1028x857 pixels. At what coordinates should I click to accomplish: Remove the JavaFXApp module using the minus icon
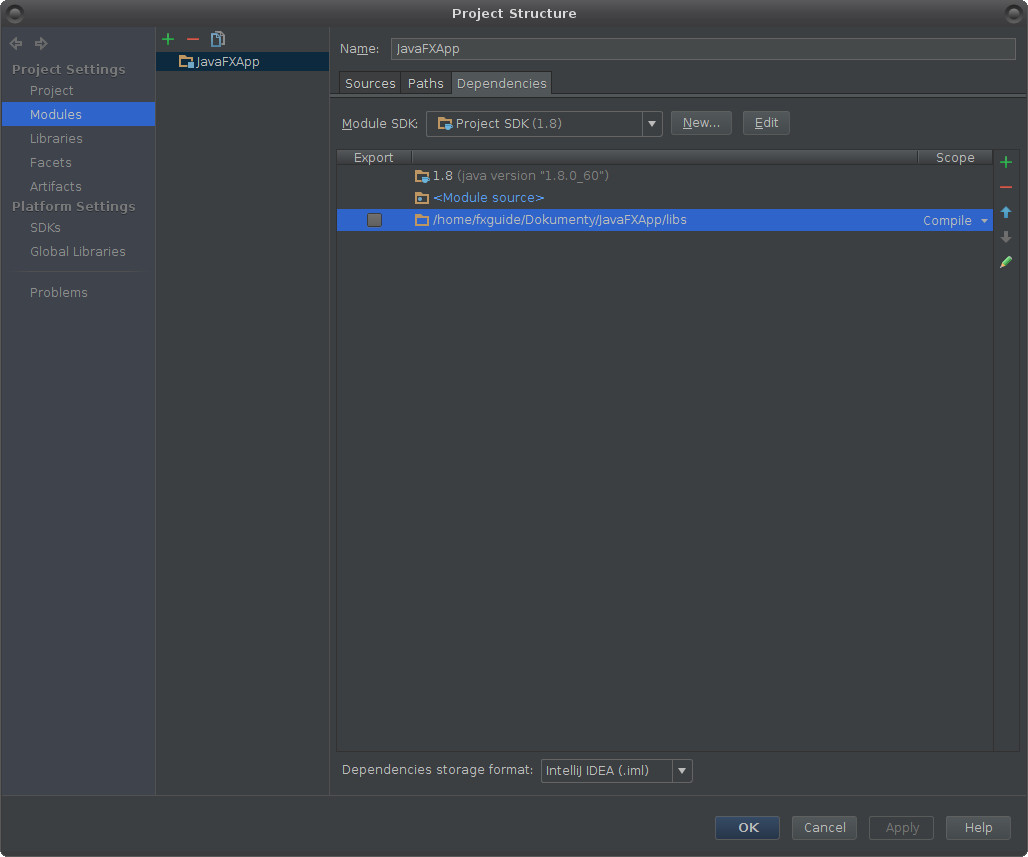[x=192, y=39]
